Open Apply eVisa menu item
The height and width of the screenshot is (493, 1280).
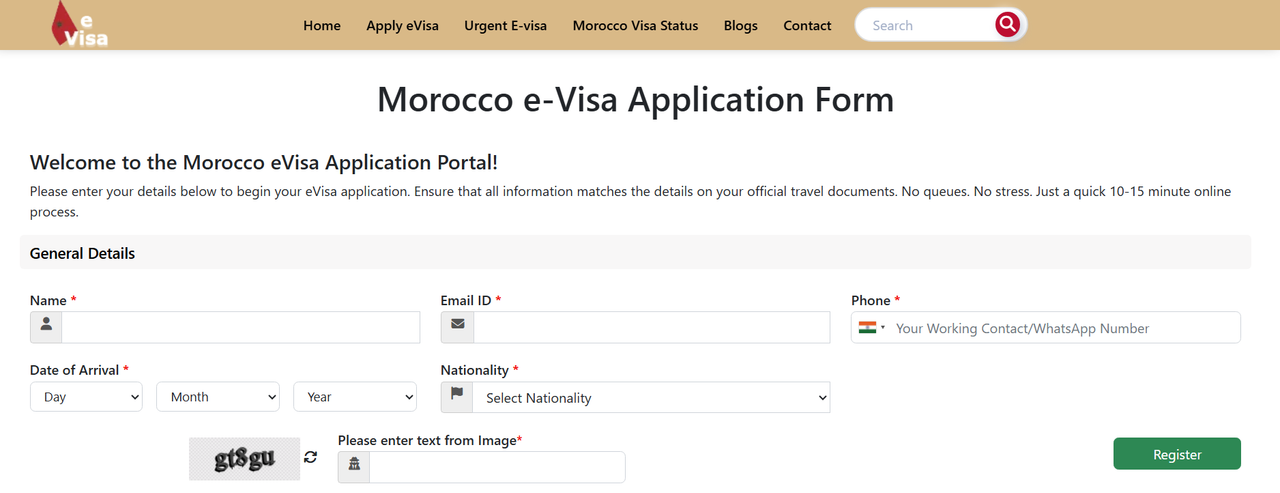(402, 26)
